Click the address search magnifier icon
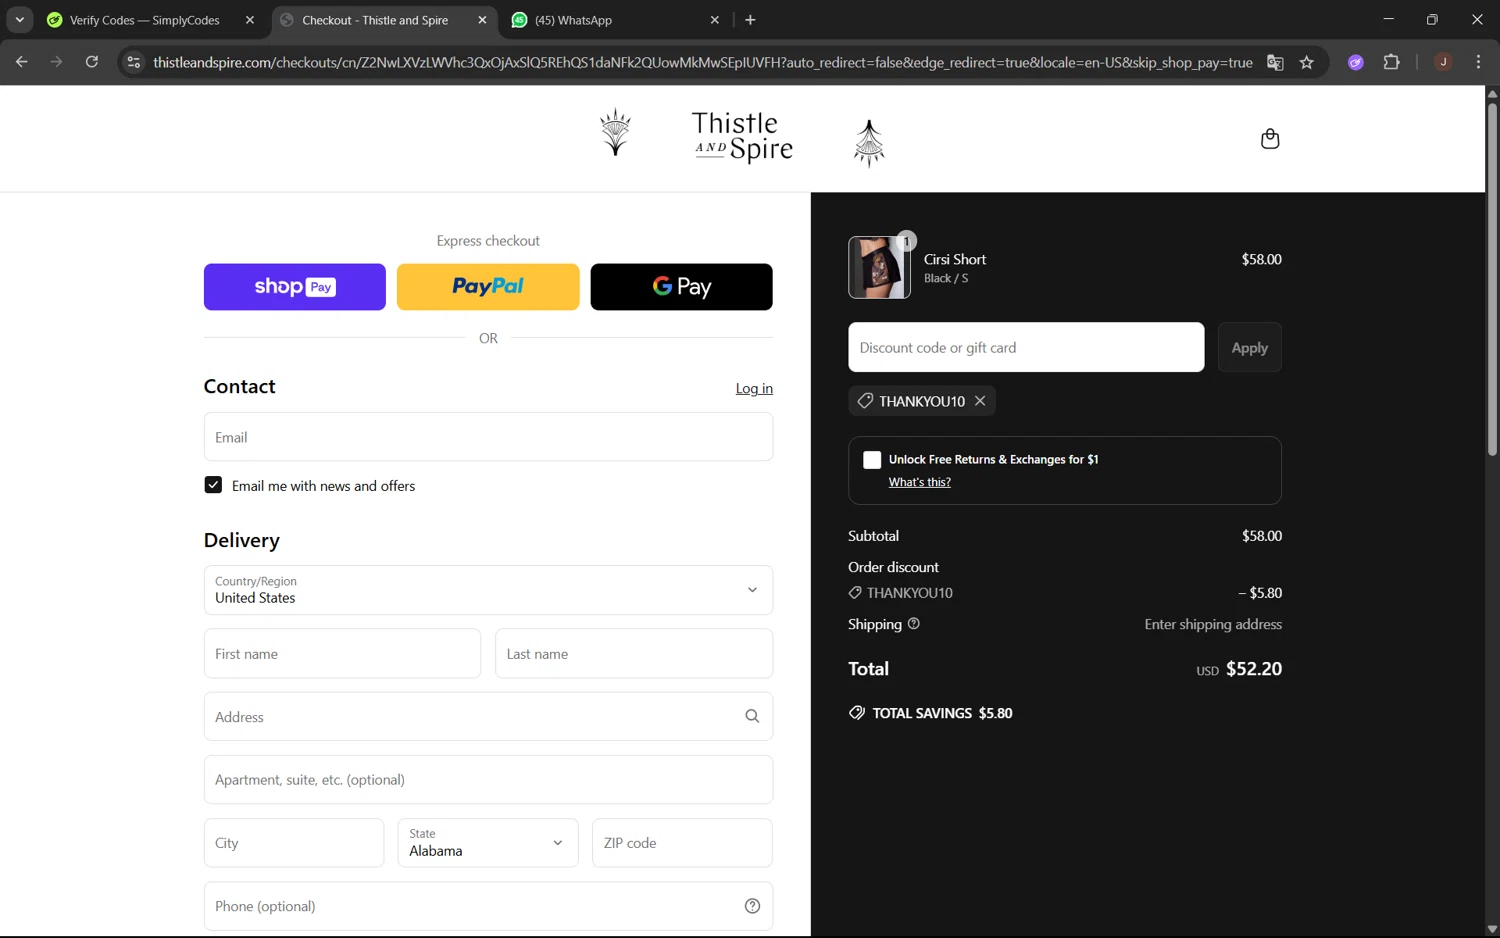 (752, 716)
